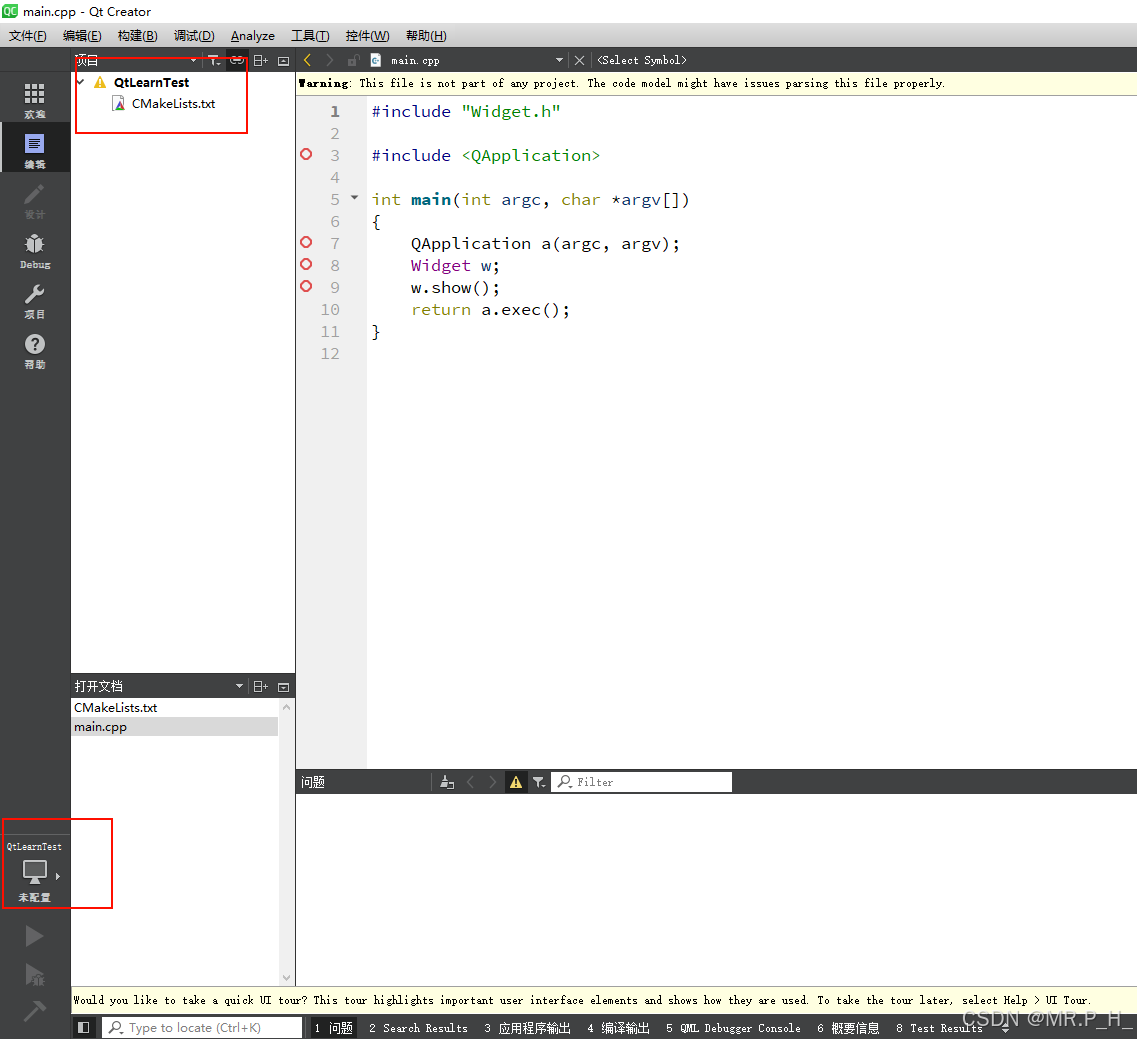Open the 打开文档 view selector dropdown
The height and width of the screenshot is (1039, 1137).
coord(239,687)
